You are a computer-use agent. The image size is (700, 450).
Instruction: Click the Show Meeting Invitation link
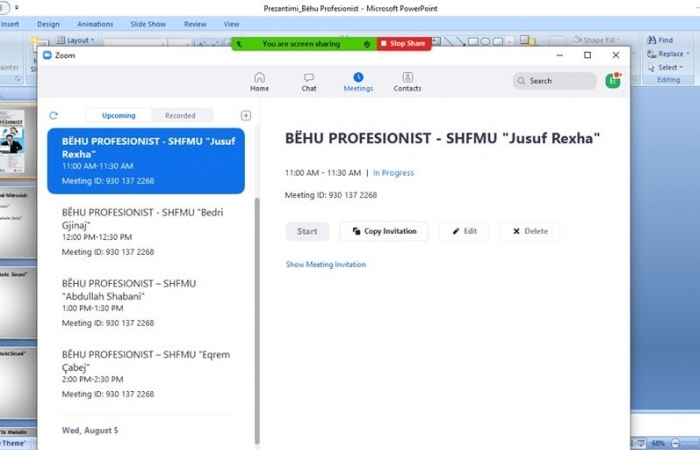[326, 265]
